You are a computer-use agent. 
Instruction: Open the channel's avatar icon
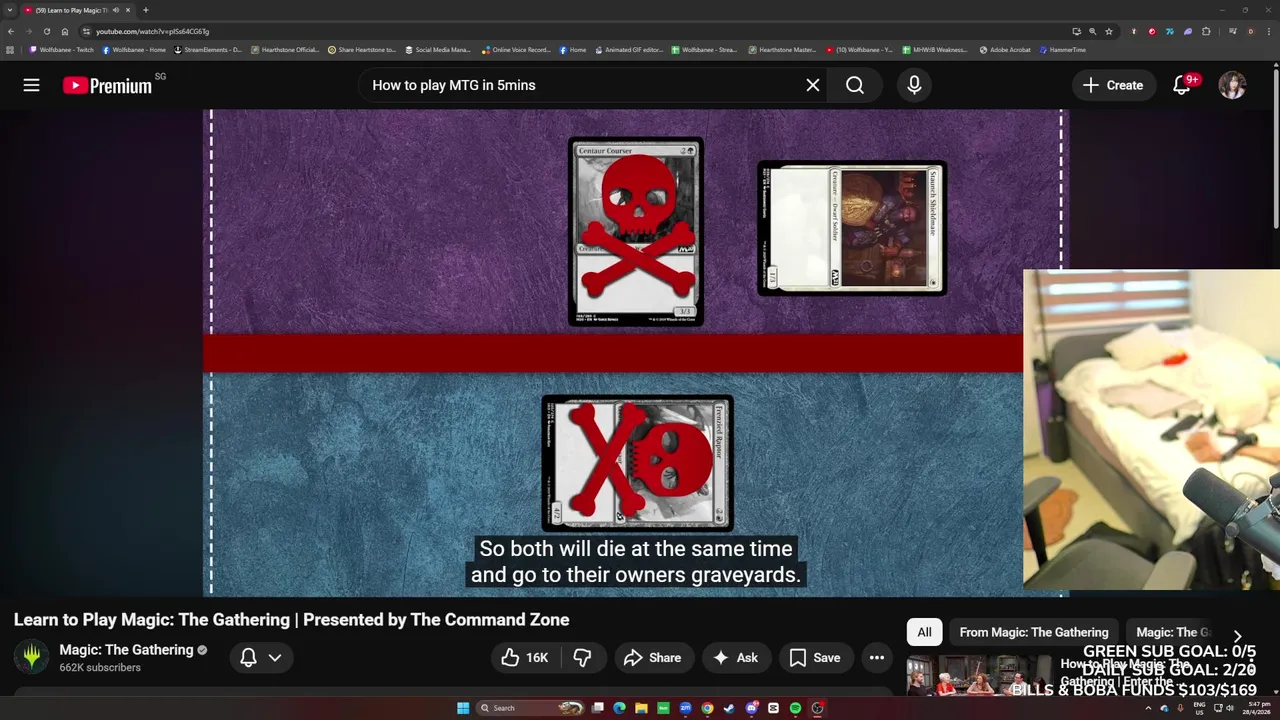tap(32, 657)
